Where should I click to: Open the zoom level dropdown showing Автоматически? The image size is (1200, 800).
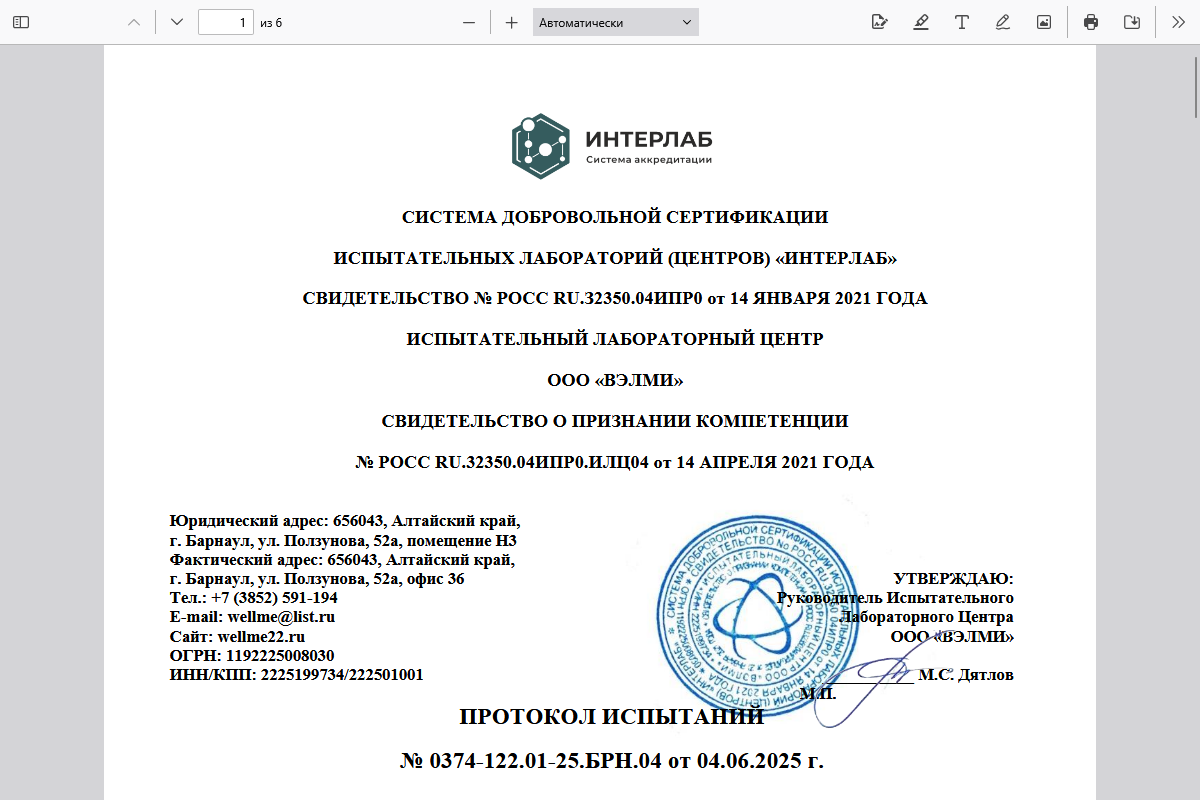pyautogui.click(x=616, y=22)
